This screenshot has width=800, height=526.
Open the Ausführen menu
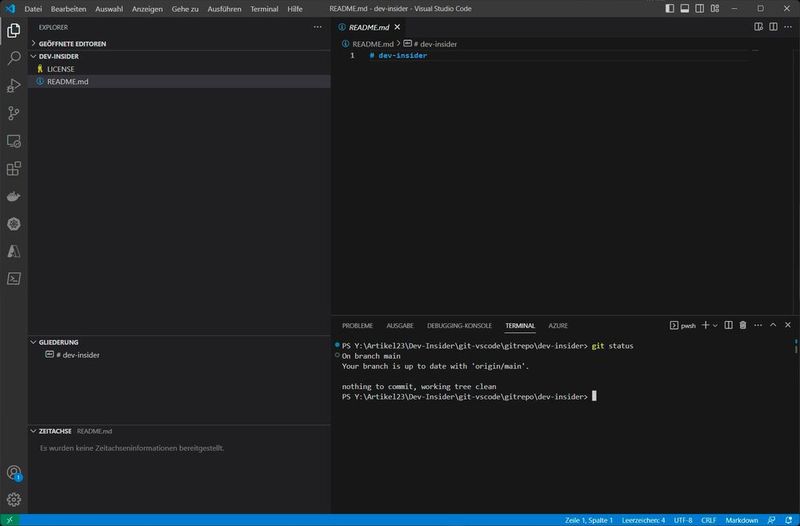[224, 9]
